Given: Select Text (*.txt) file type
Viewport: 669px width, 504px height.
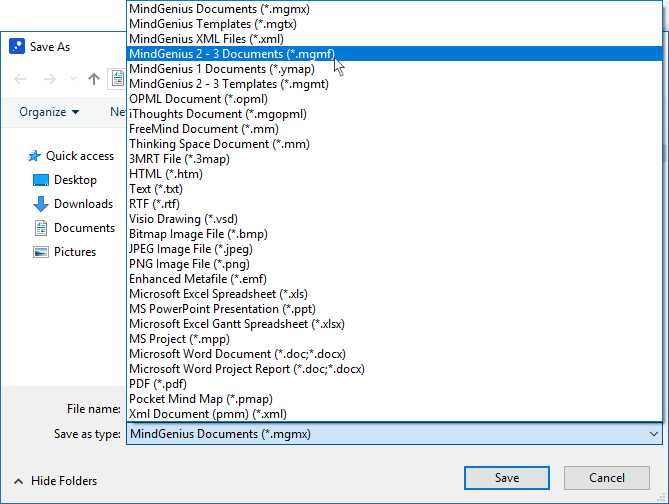Looking at the screenshot, I should click(x=394, y=189).
